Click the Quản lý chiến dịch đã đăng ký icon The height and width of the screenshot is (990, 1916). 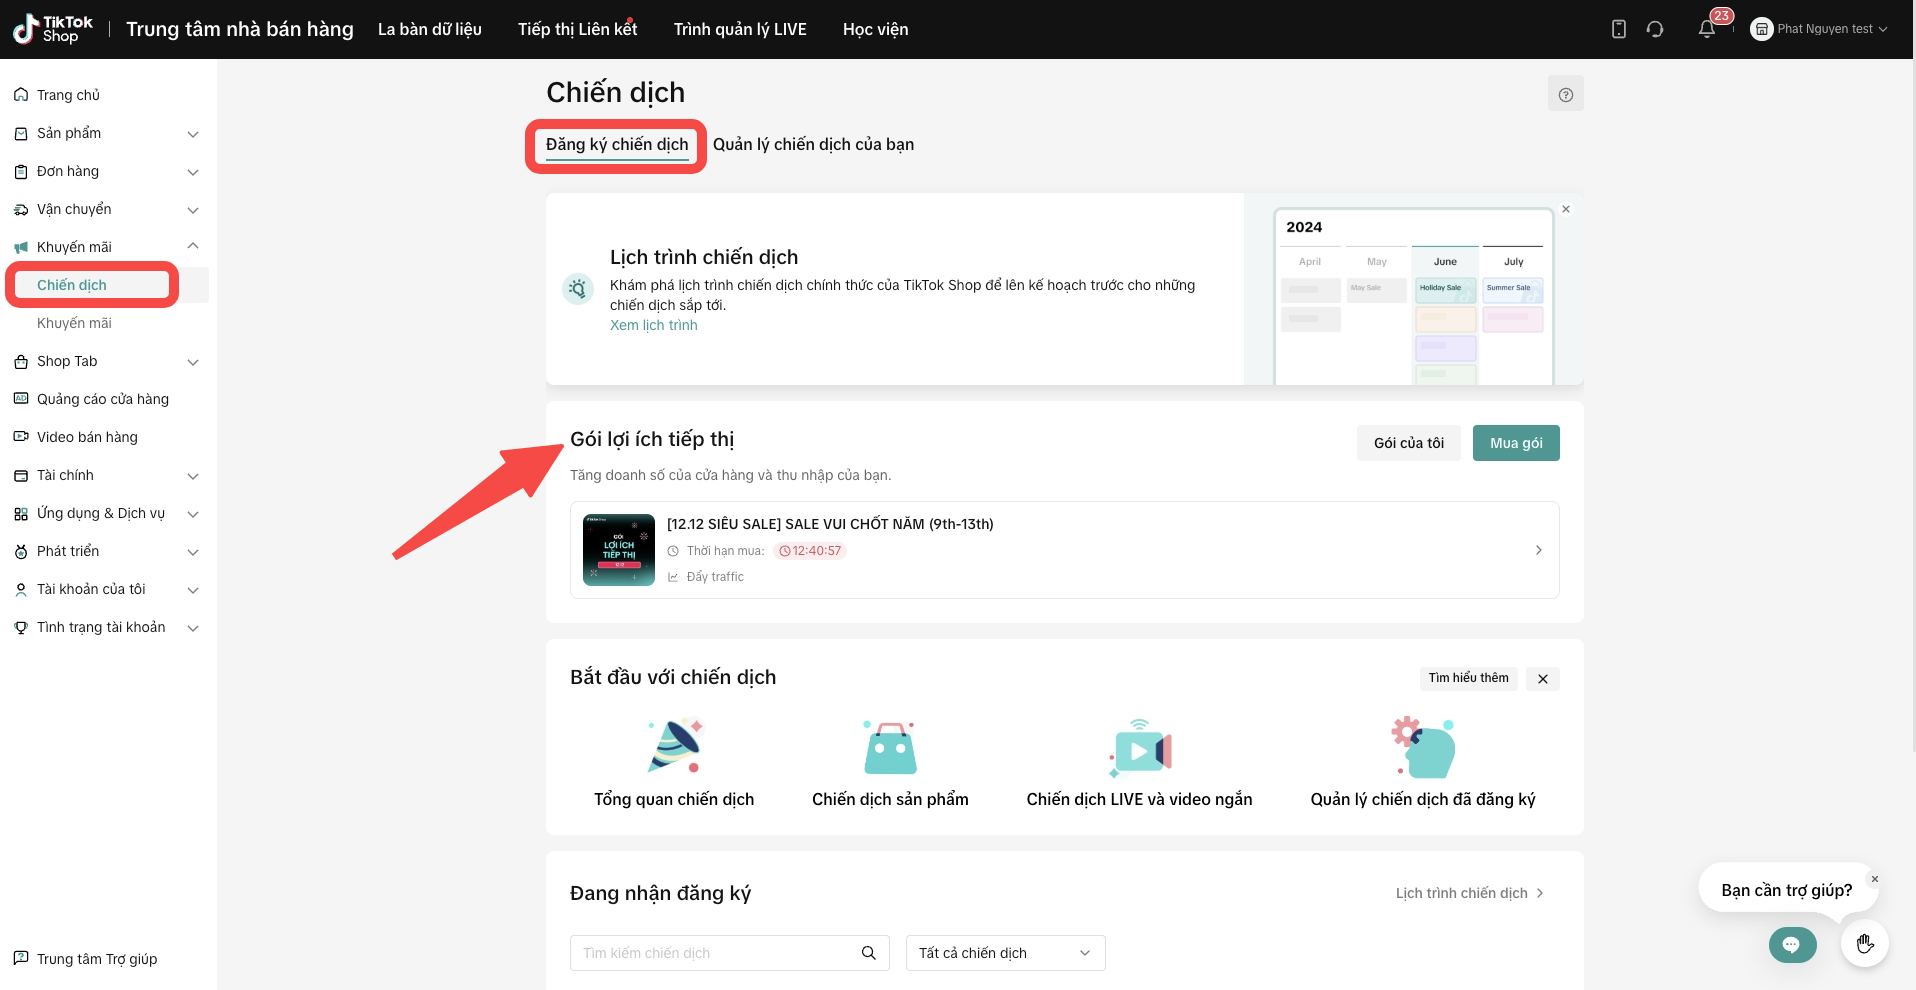pyautogui.click(x=1423, y=747)
